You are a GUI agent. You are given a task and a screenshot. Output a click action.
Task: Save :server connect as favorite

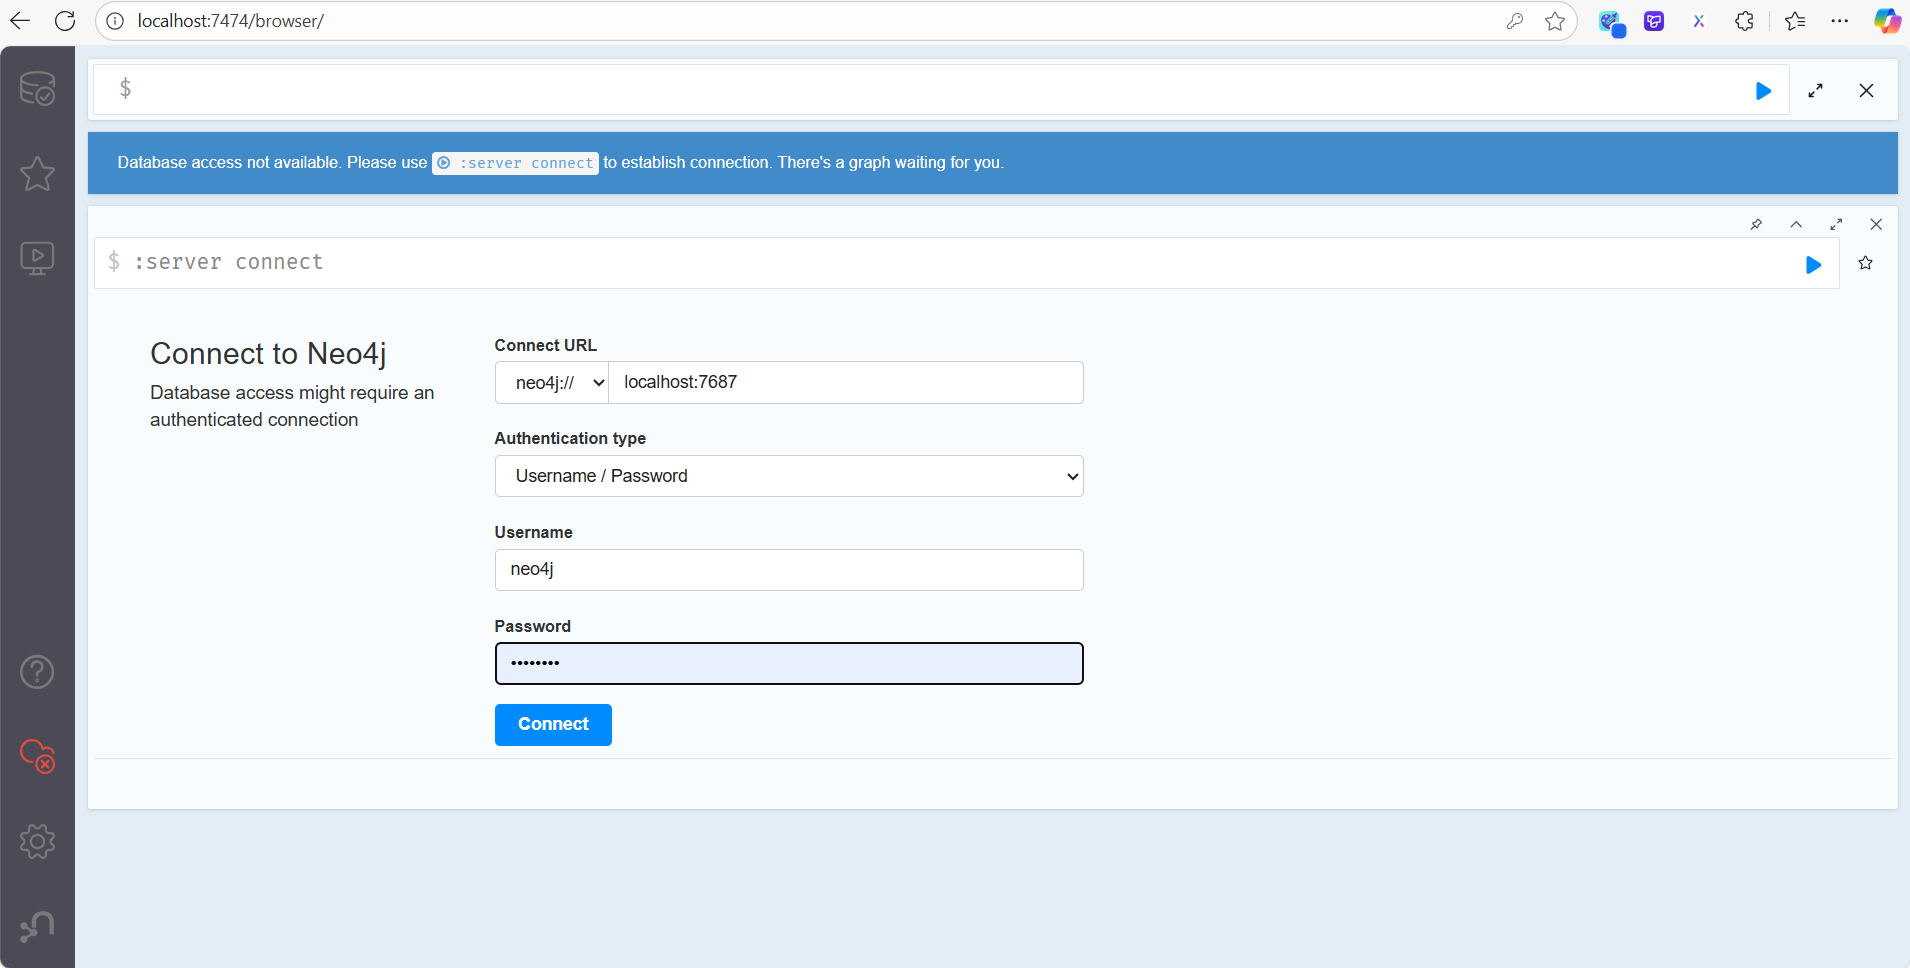tap(1865, 263)
